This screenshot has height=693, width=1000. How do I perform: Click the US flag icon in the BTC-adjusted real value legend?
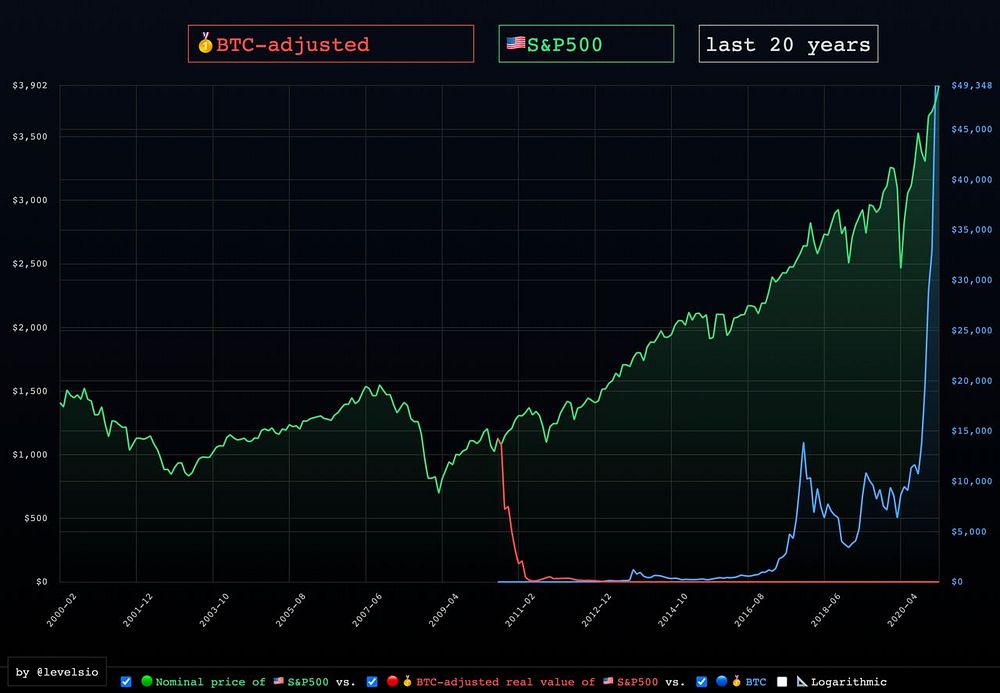pos(608,681)
